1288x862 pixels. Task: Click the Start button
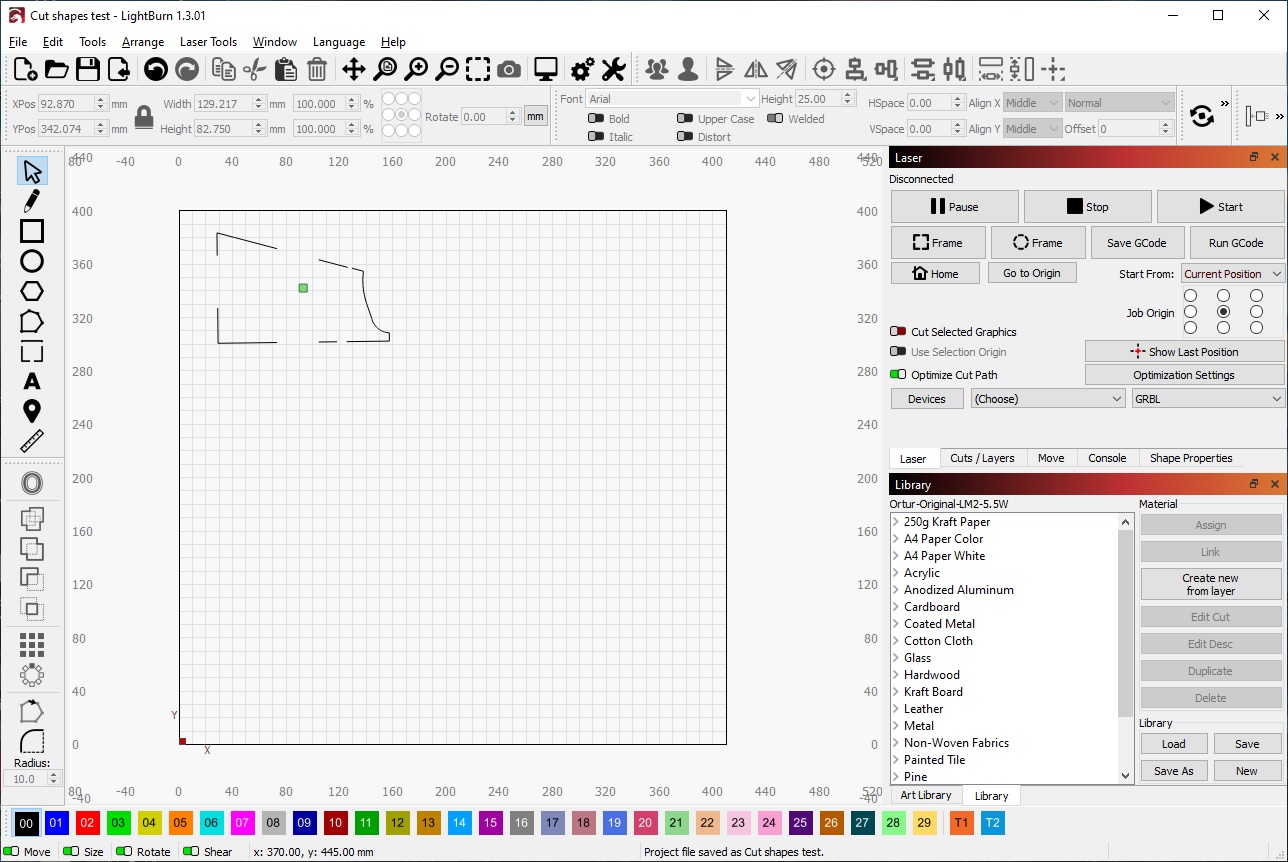(x=1221, y=207)
